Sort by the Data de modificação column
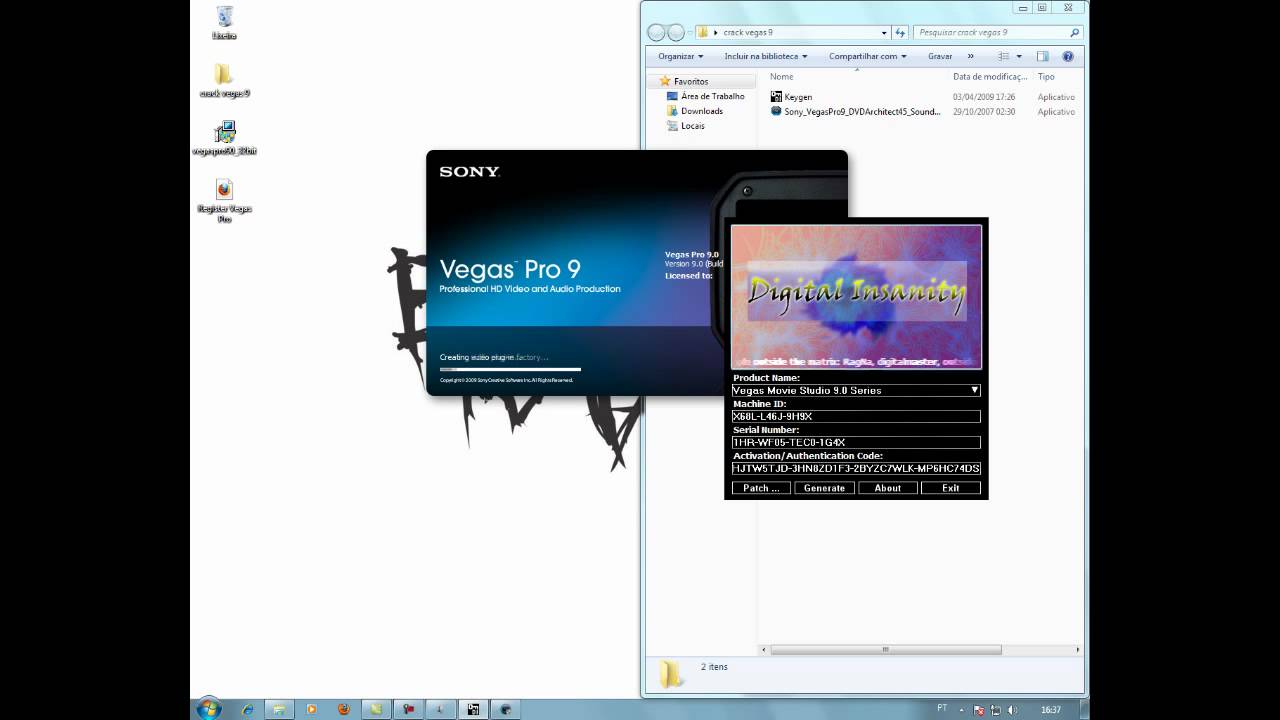 (990, 76)
